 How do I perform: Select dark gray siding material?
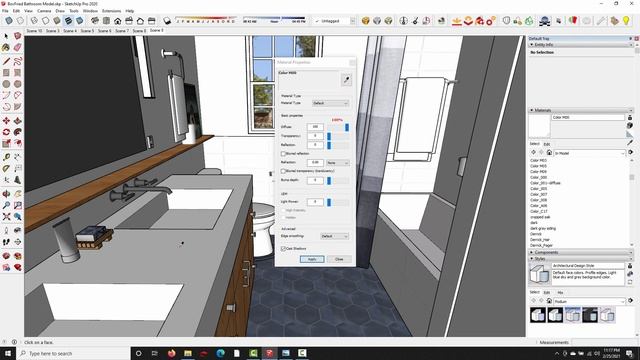pos(543,228)
